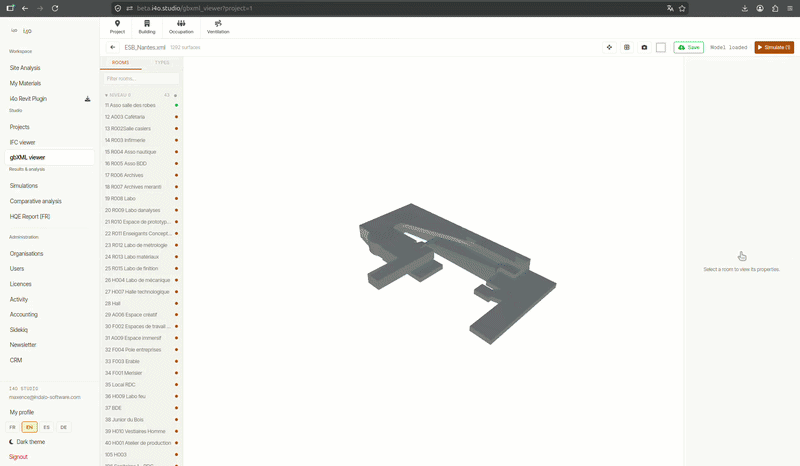
Task: Click the browser address bar
Action: coord(399,8)
